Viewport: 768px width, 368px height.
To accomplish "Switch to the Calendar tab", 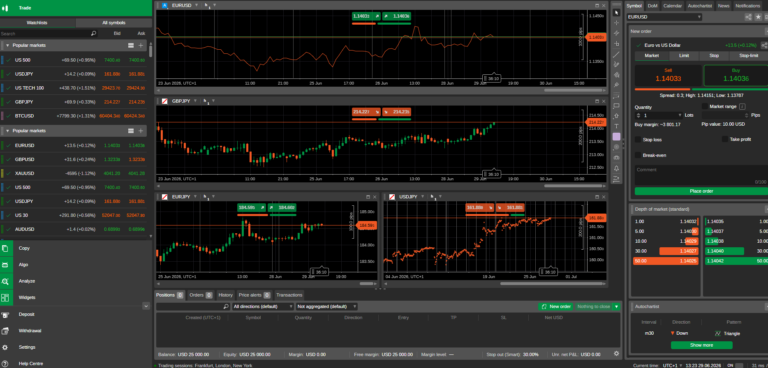I will [672, 5].
